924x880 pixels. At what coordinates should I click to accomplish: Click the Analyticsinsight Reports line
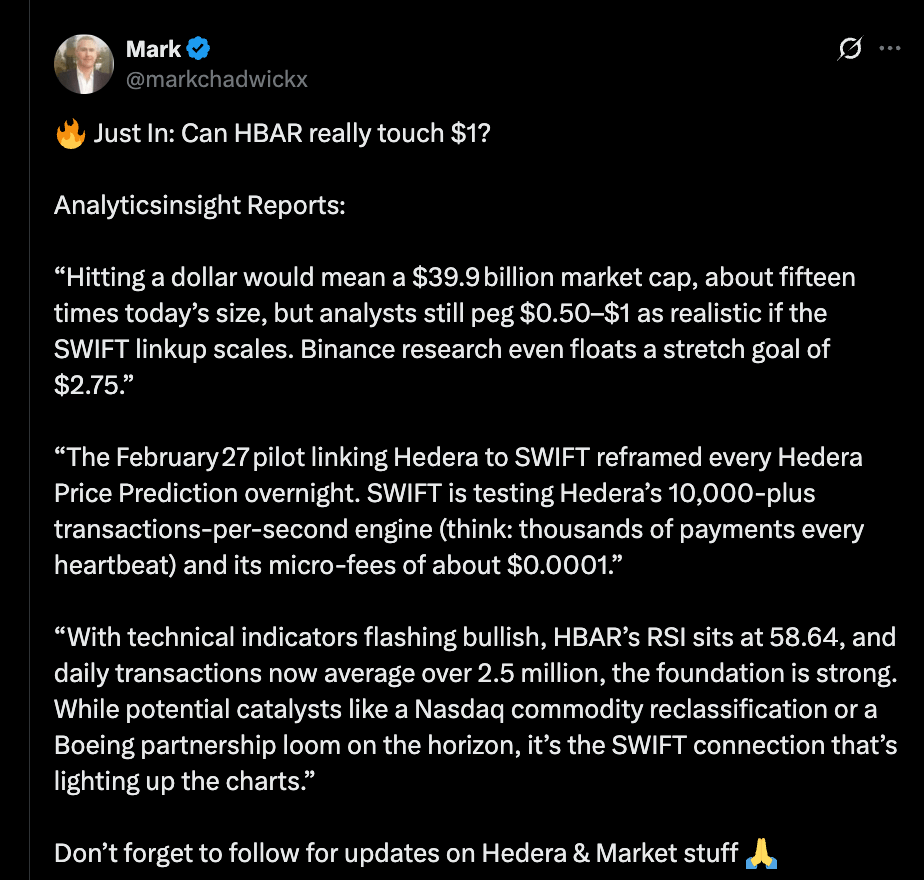click(x=200, y=206)
